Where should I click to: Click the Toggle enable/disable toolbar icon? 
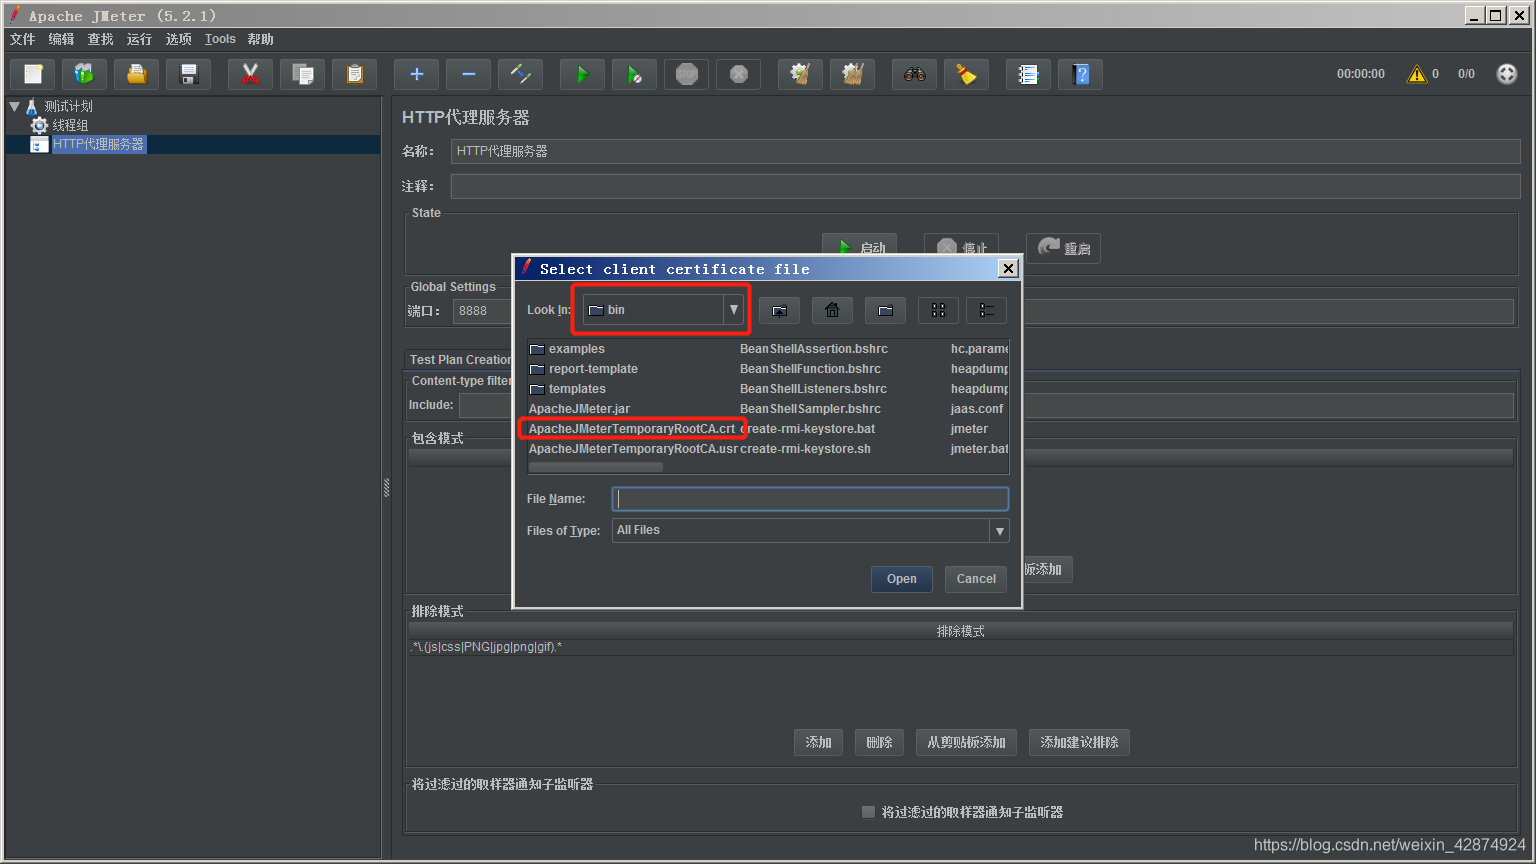click(x=520, y=74)
